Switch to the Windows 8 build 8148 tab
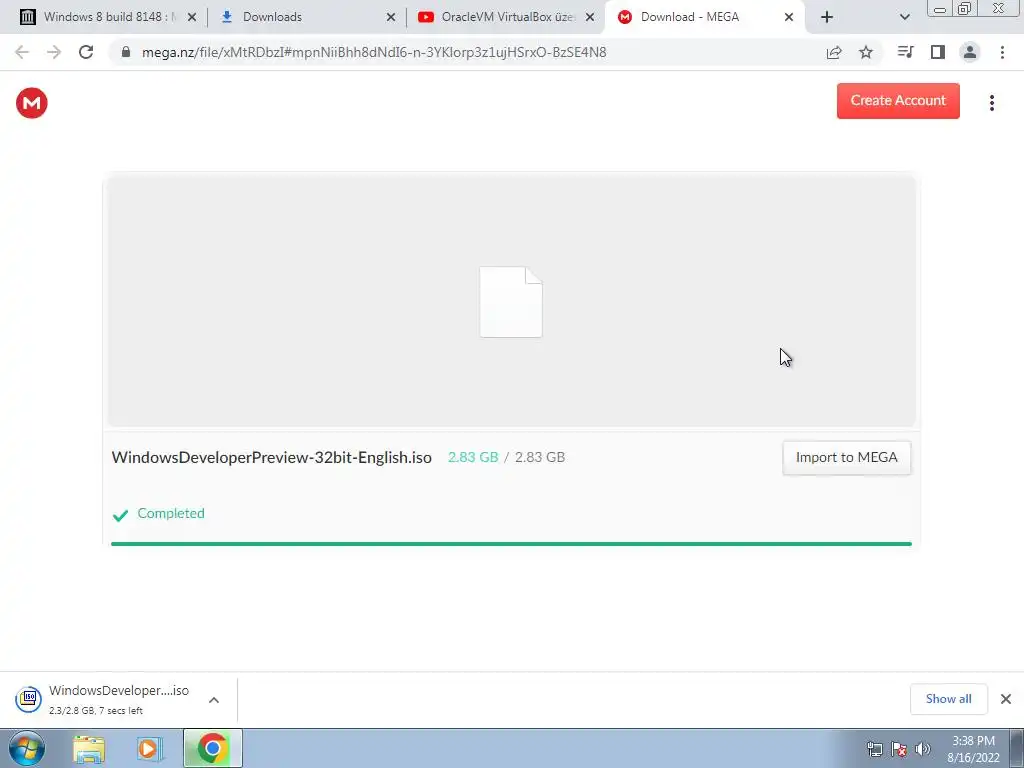Image resolution: width=1024 pixels, height=768 pixels. (x=108, y=17)
